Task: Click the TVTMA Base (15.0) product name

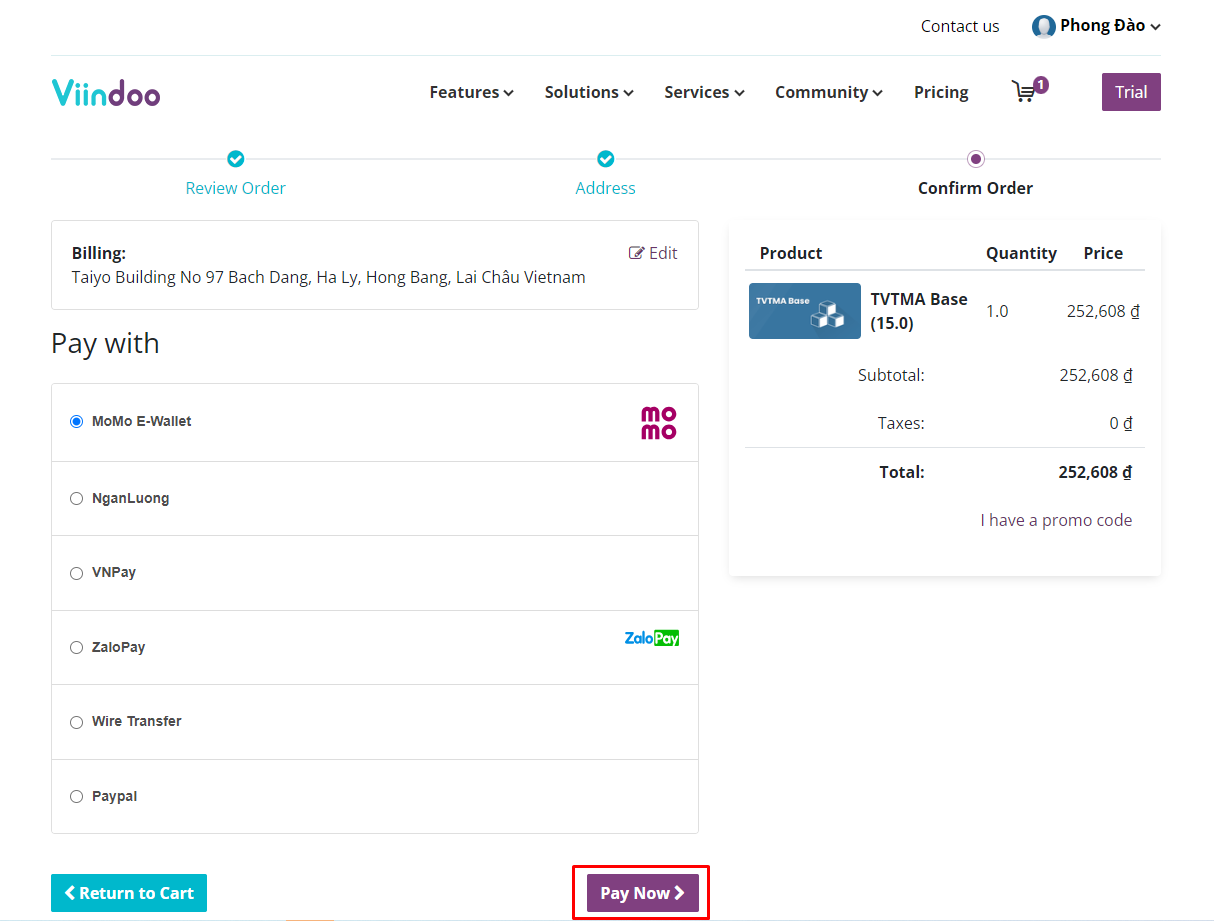Action: pos(919,311)
